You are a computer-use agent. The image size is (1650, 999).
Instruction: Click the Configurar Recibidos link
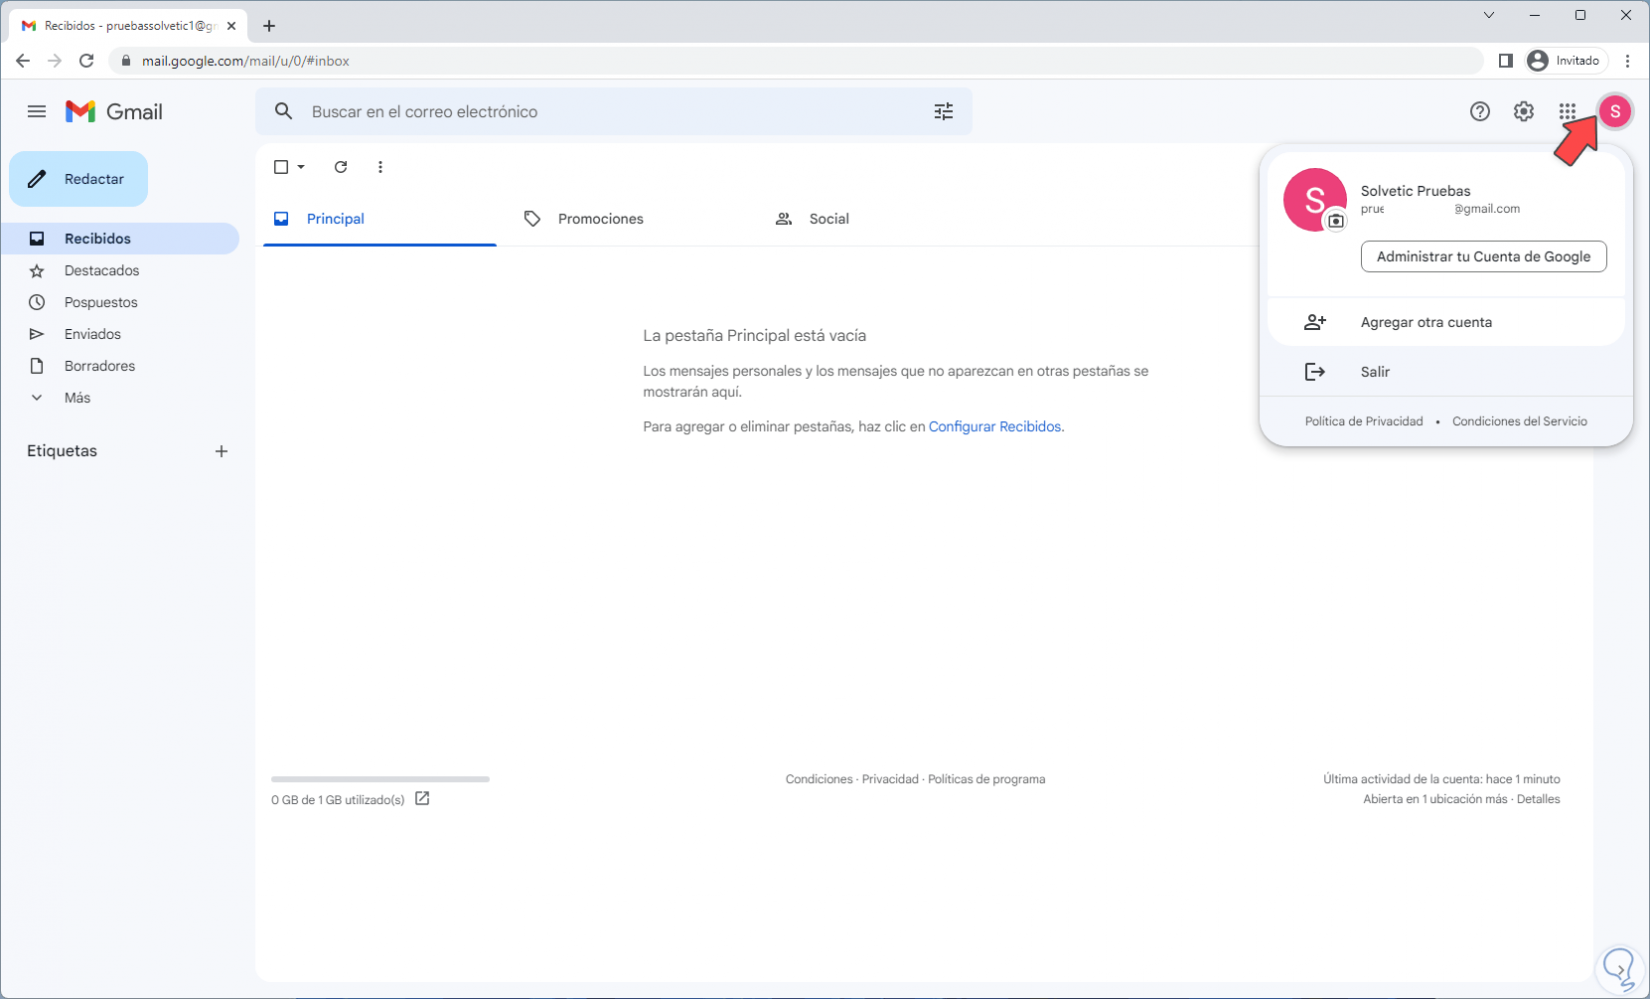click(994, 427)
